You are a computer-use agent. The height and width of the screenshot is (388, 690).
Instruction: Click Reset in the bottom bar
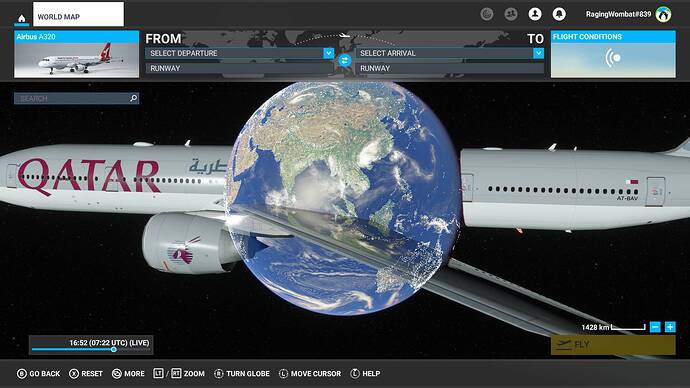86,373
